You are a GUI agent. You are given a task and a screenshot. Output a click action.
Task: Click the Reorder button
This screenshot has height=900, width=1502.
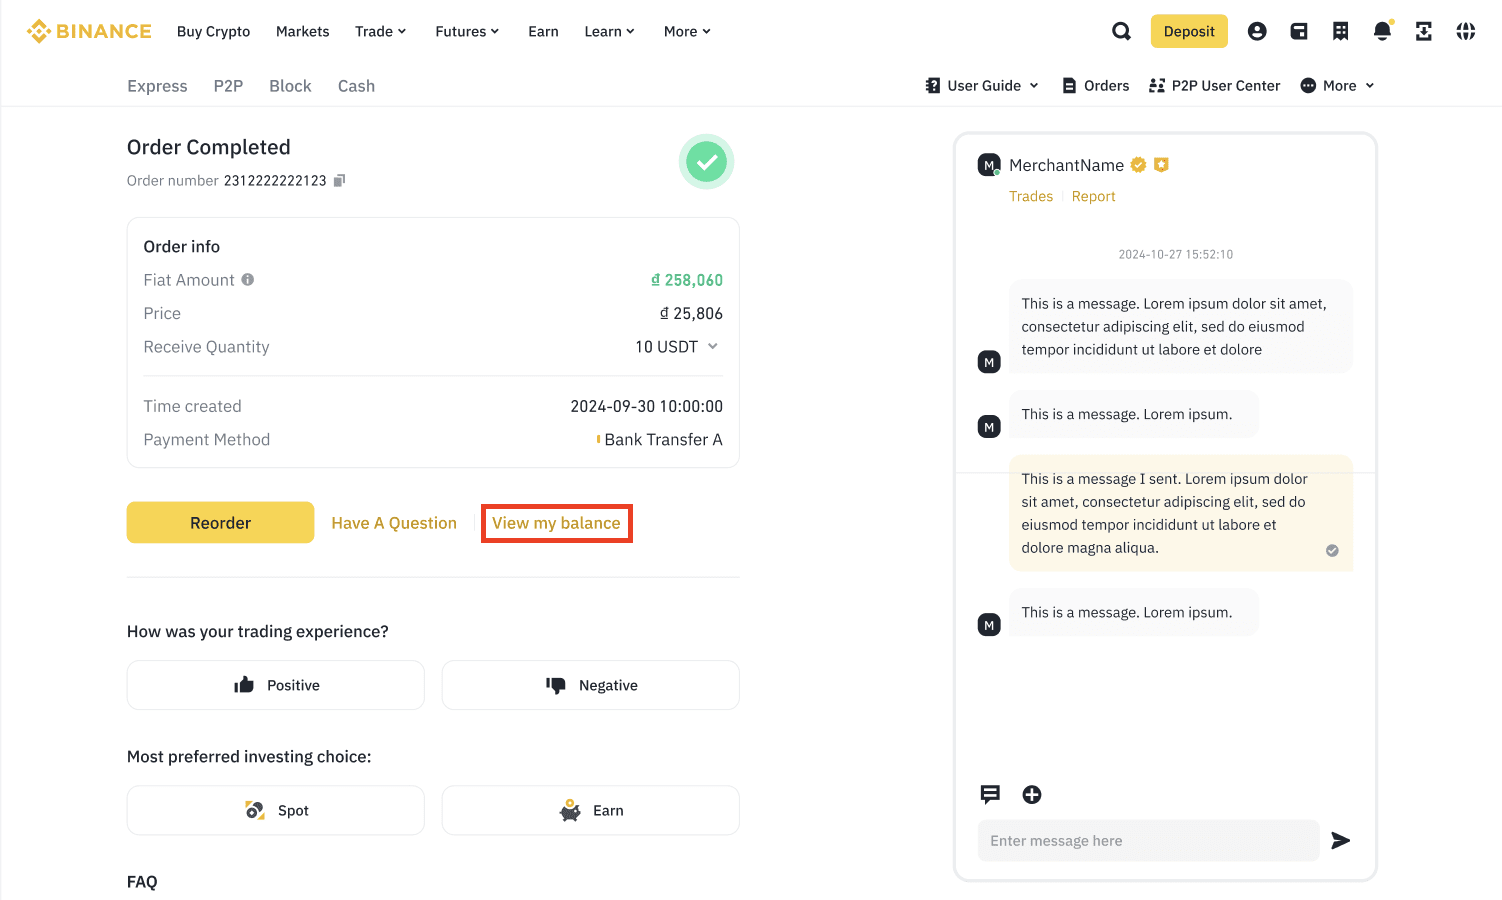coord(220,523)
